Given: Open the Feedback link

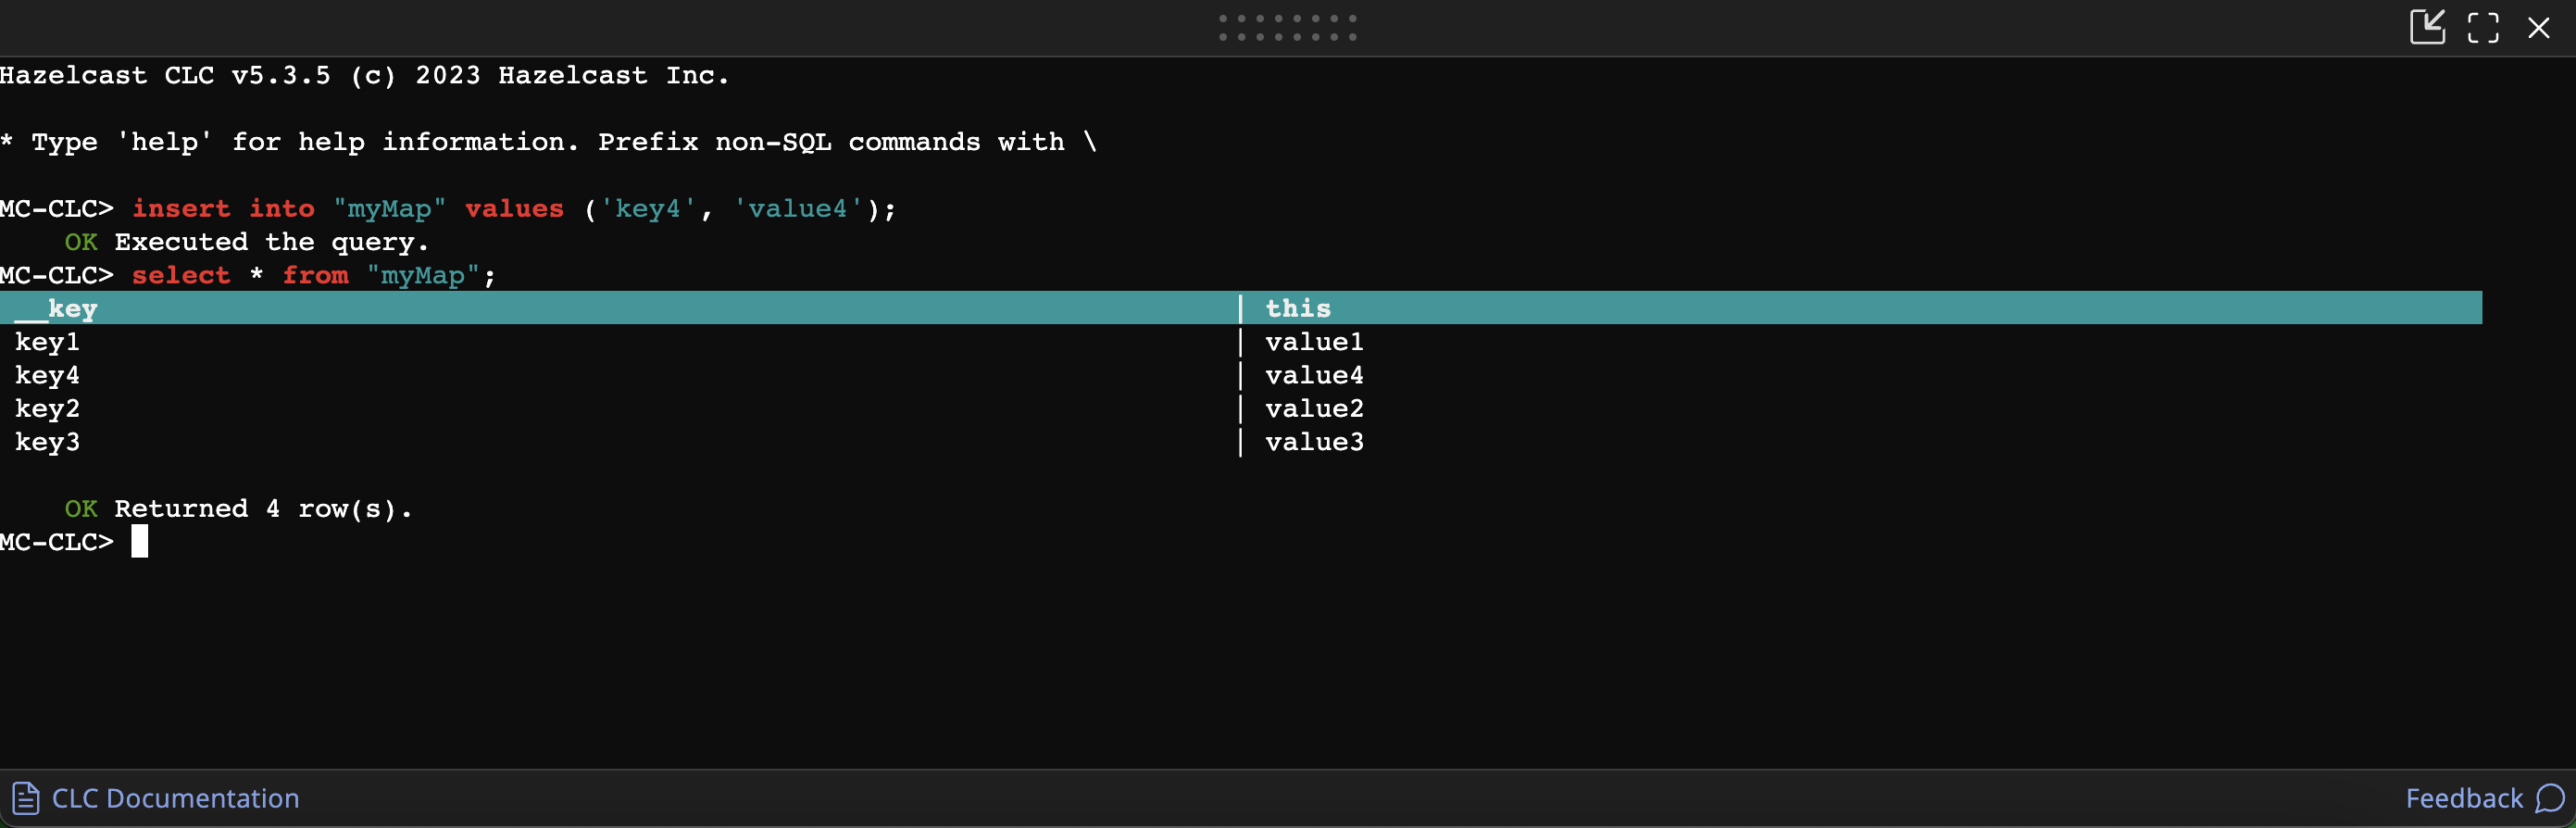Looking at the screenshot, I should point(2466,798).
